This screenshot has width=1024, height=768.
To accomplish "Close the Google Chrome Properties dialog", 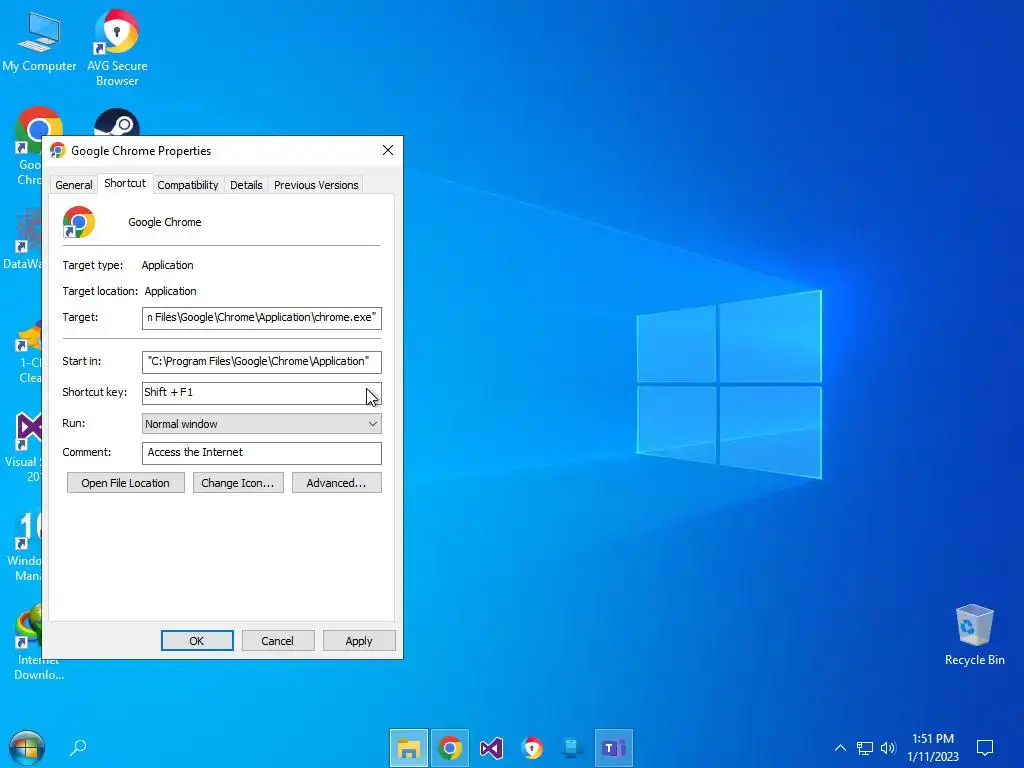I will tap(388, 150).
